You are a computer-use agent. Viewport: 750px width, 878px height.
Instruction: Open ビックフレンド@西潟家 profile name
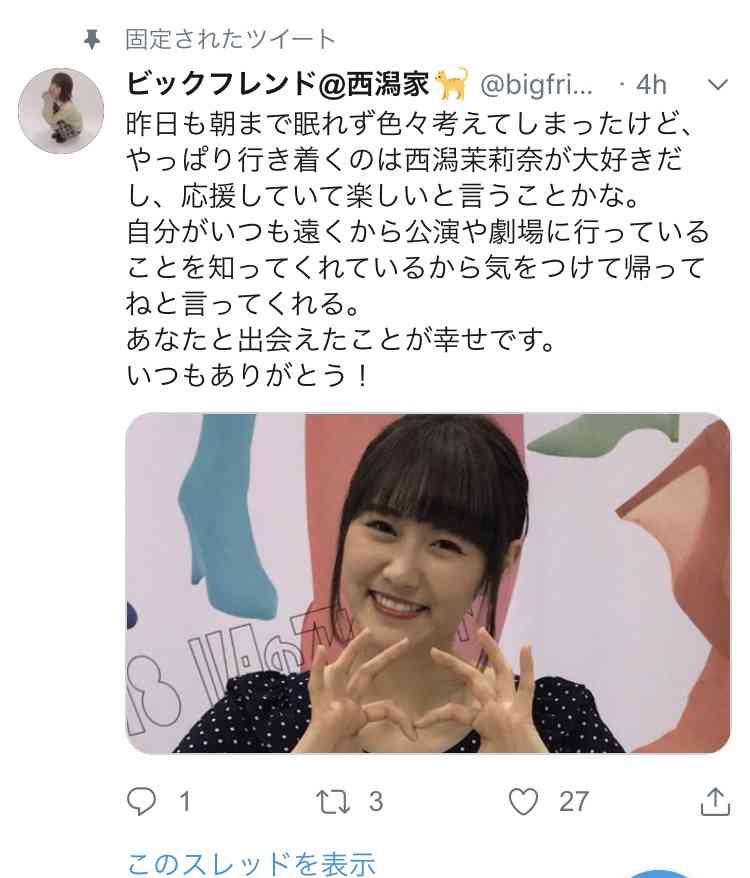[x=278, y=85]
